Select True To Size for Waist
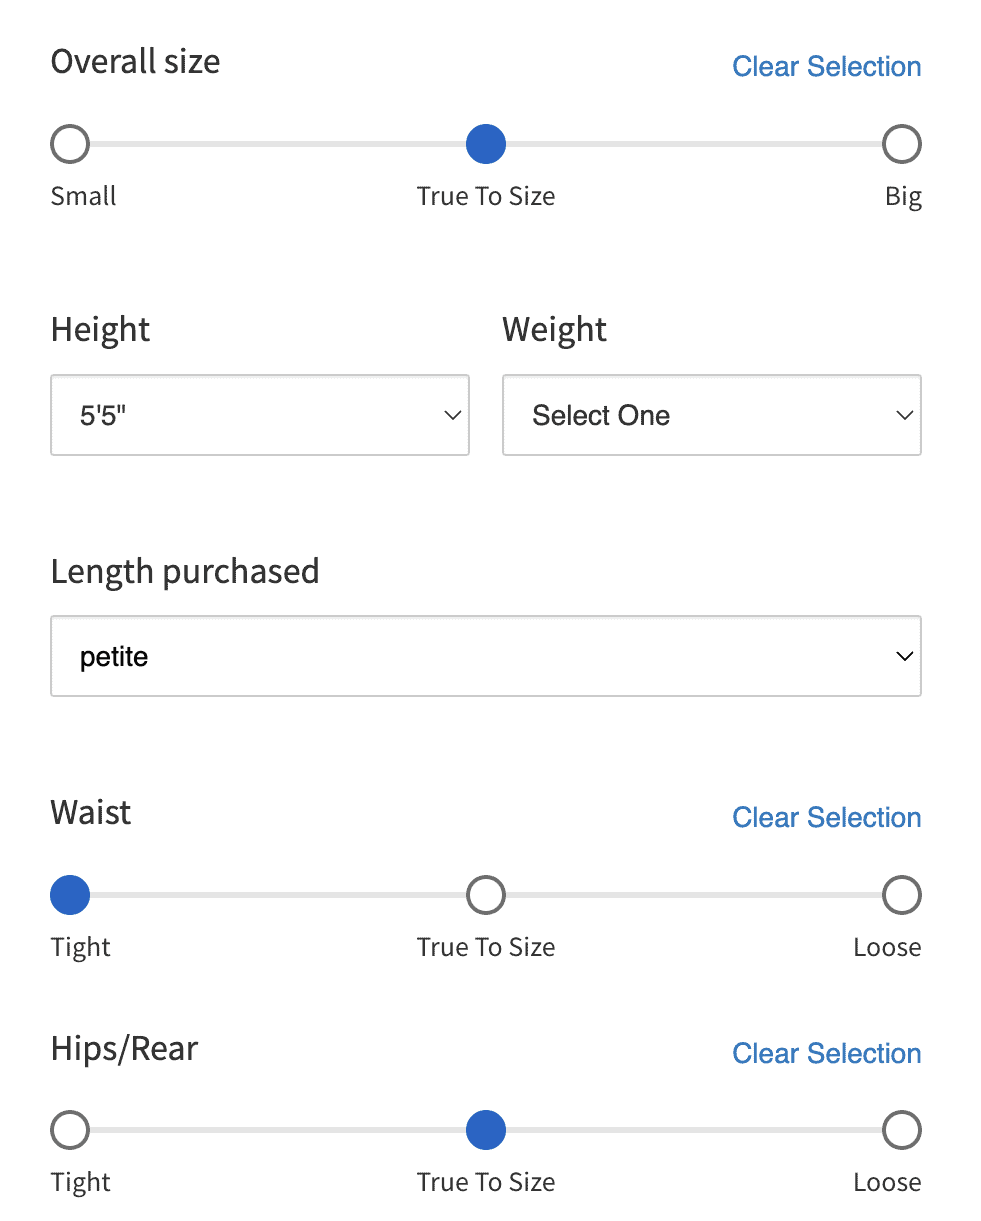 point(486,896)
